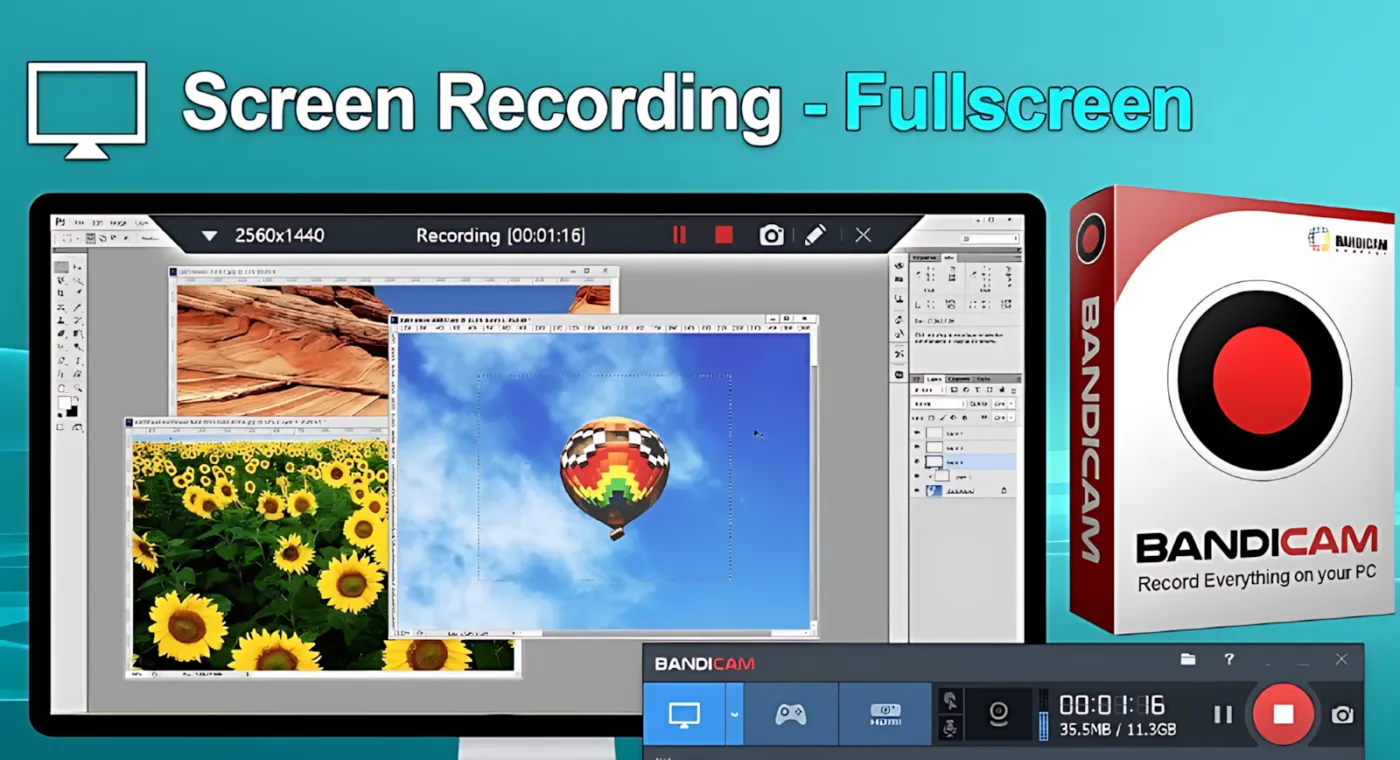
Task: Switch to Game recording mode gamepad icon
Action: (x=791, y=714)
